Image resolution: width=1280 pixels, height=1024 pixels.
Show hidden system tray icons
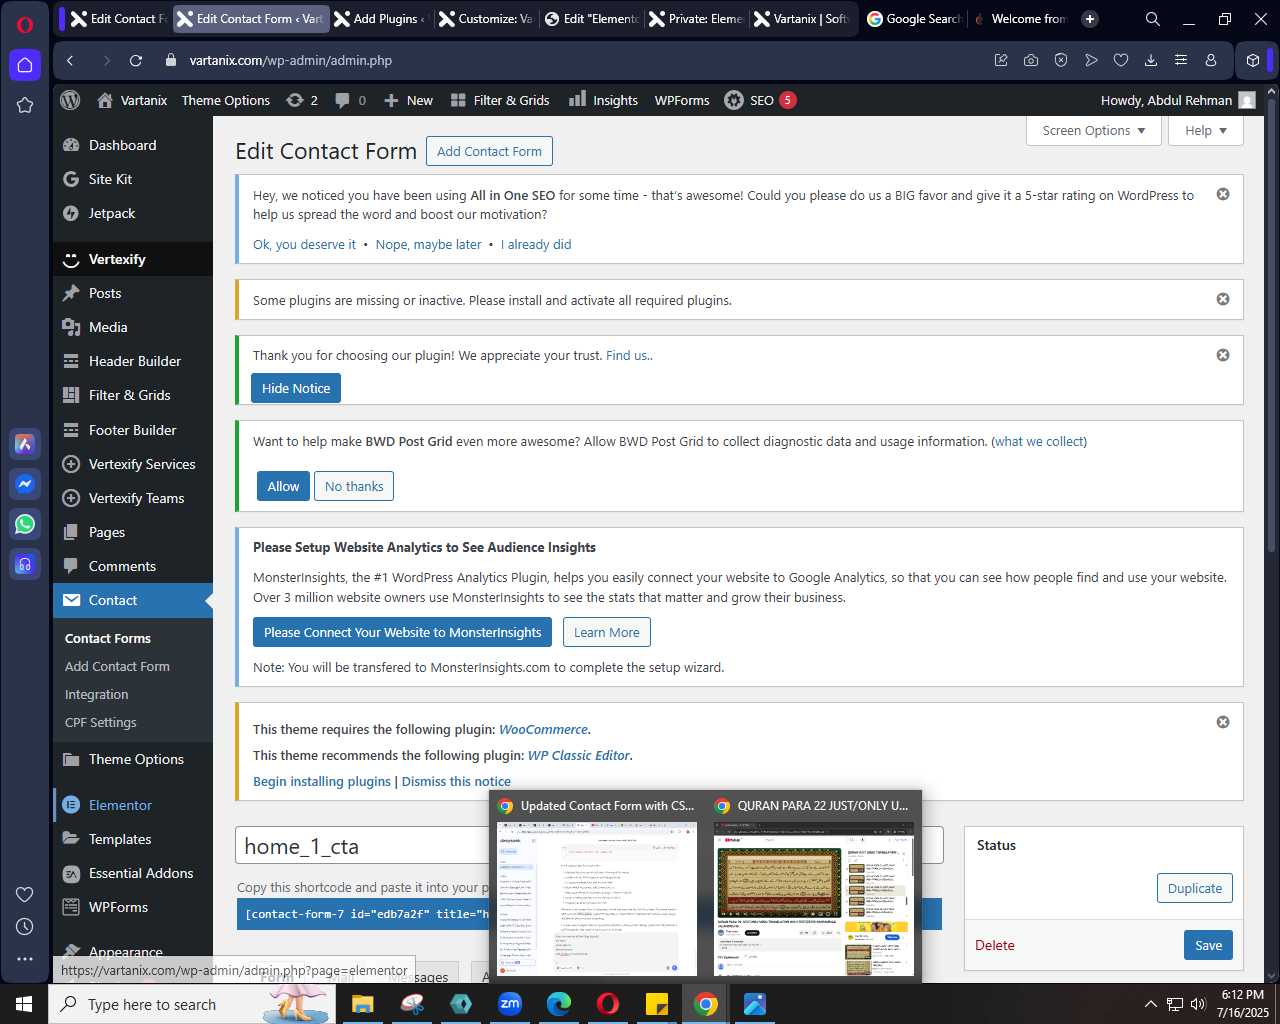1150,1004
